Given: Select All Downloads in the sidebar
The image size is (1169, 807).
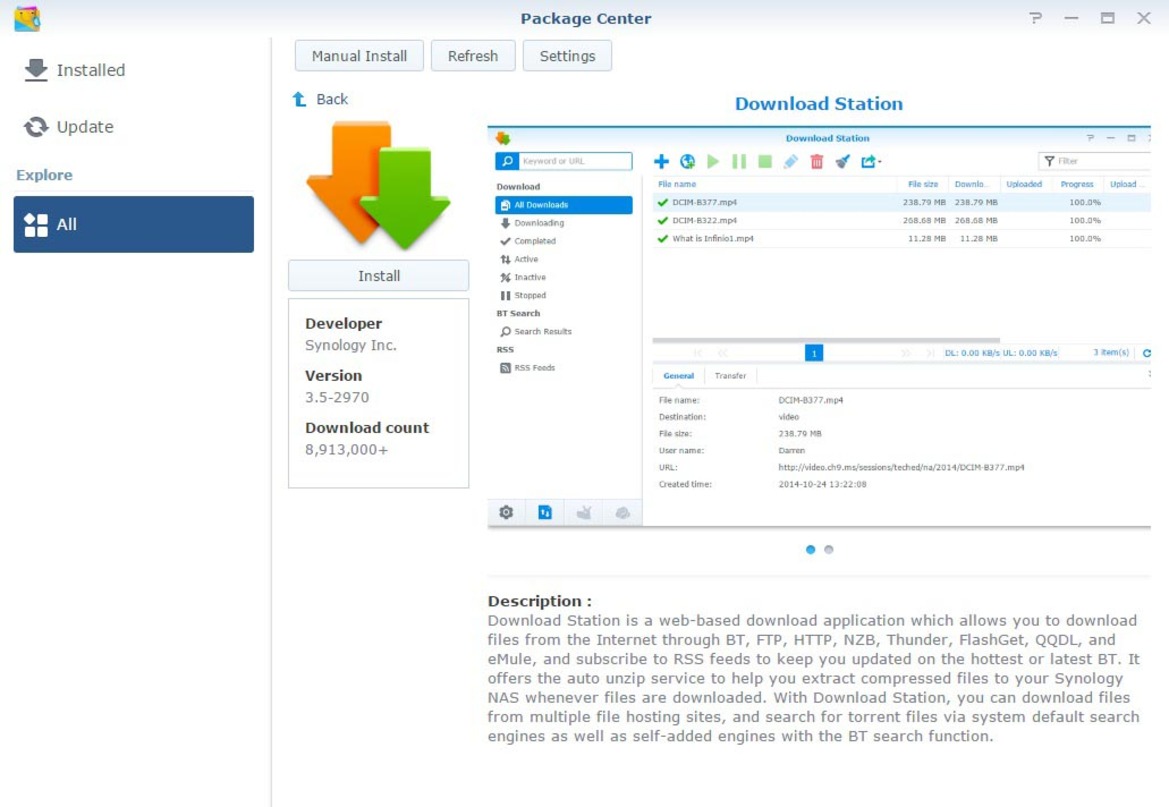Looking at the screenshot, I should coord(564,205).
